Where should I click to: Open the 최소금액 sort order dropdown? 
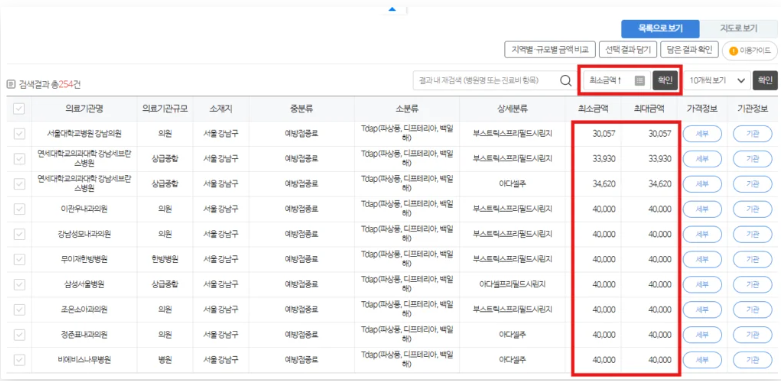pyautogui.click(x=617, y=80)
